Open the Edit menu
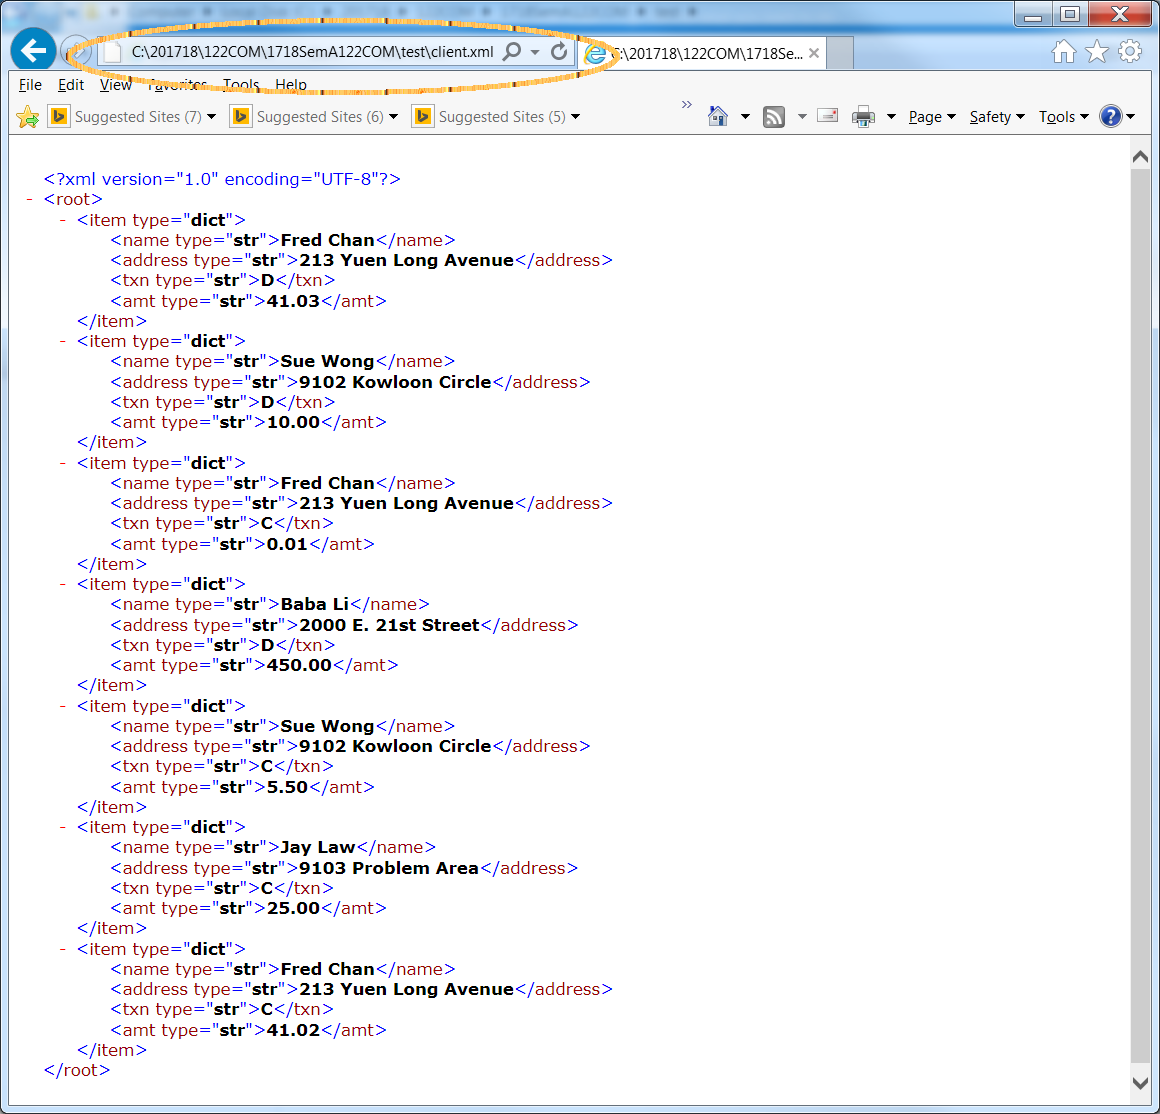Viewport: 1160px width, 1114px height. point(70,85)
